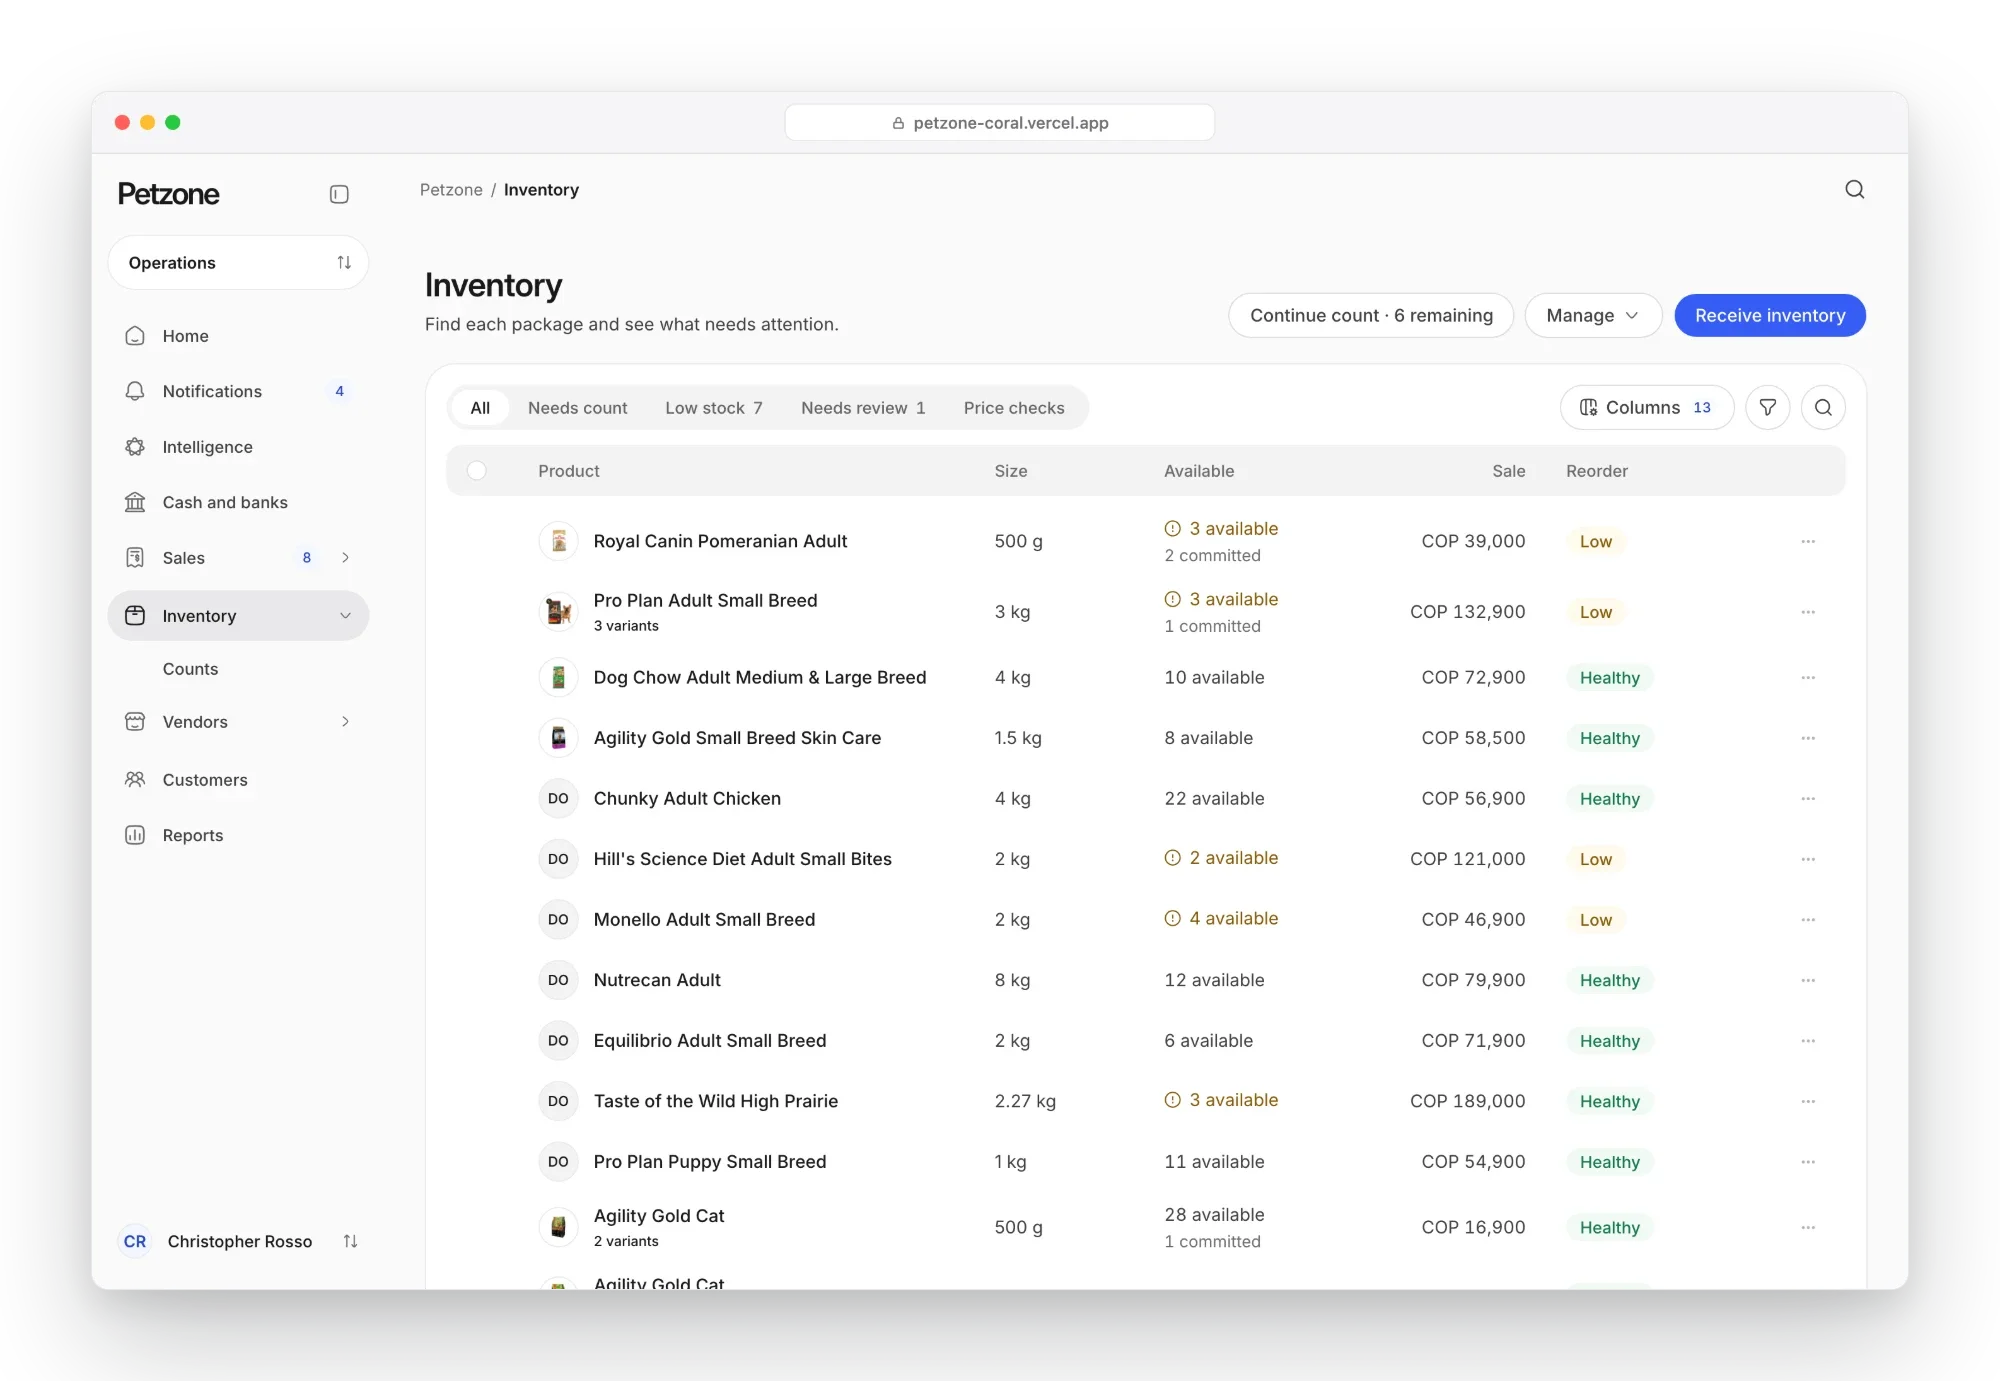This screenshot has height=1381, width=2000.
Task: Open row actions for Royal Canin Pomeranian Adult
Action: 1808,541
